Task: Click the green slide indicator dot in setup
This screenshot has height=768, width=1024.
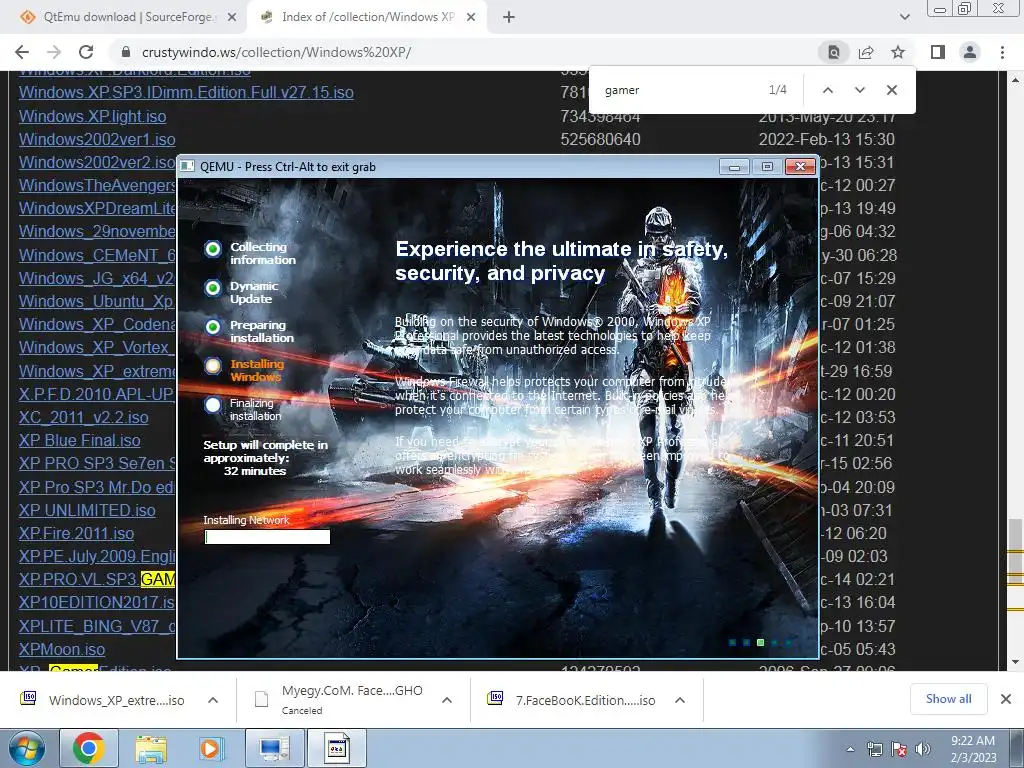Action: pos(760,643)
